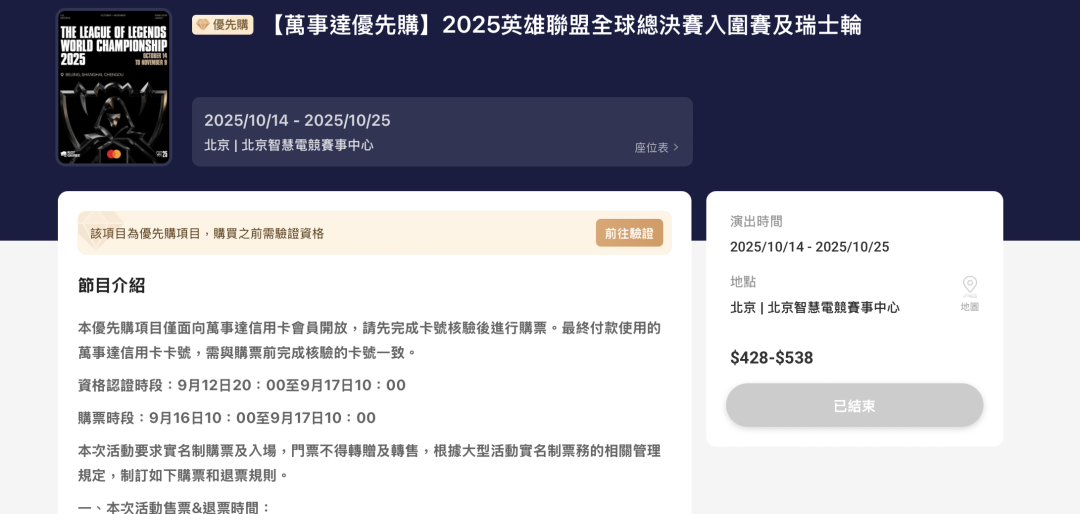Click the 前往驗證 button

(630, 233)
